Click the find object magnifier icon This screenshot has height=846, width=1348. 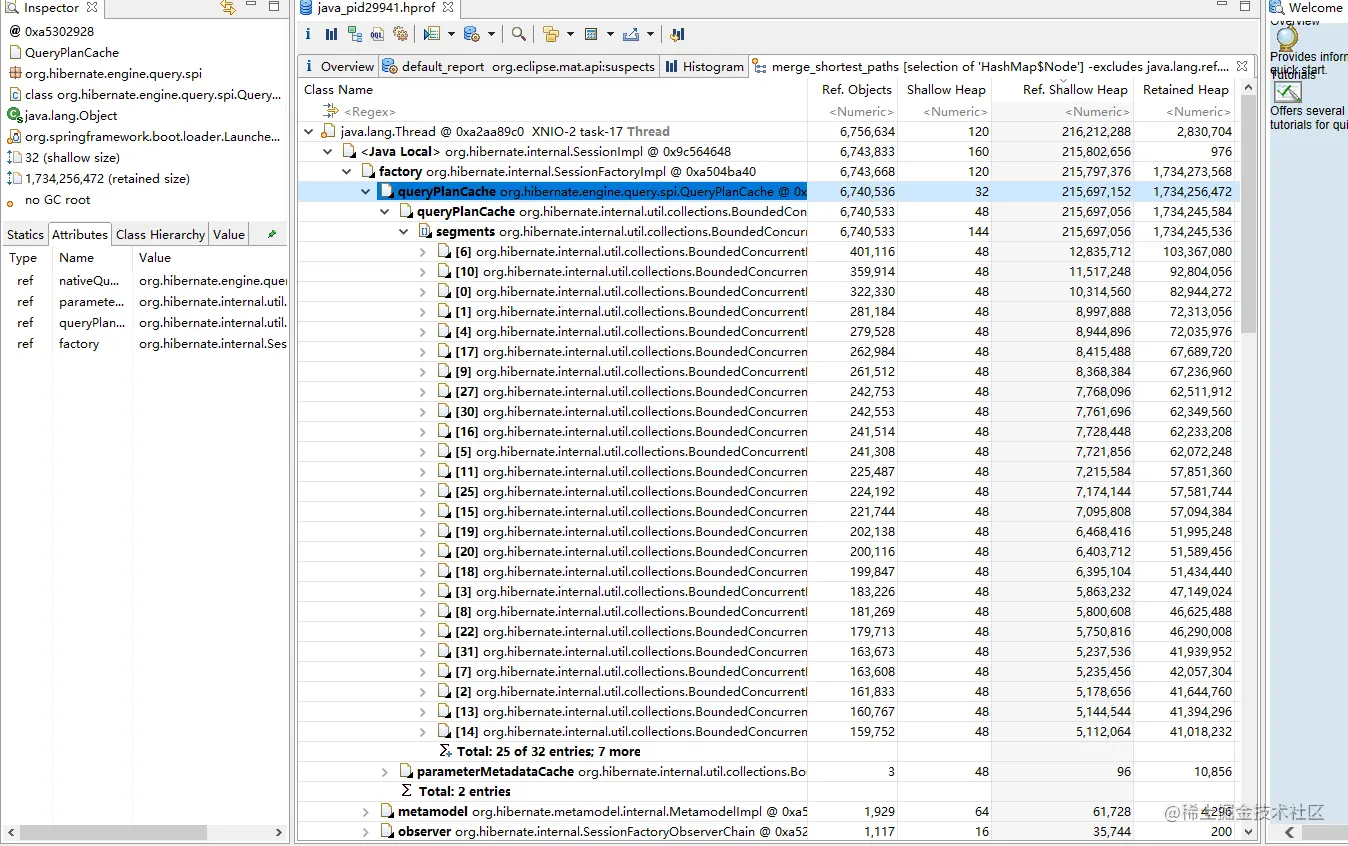click(518, 34)
